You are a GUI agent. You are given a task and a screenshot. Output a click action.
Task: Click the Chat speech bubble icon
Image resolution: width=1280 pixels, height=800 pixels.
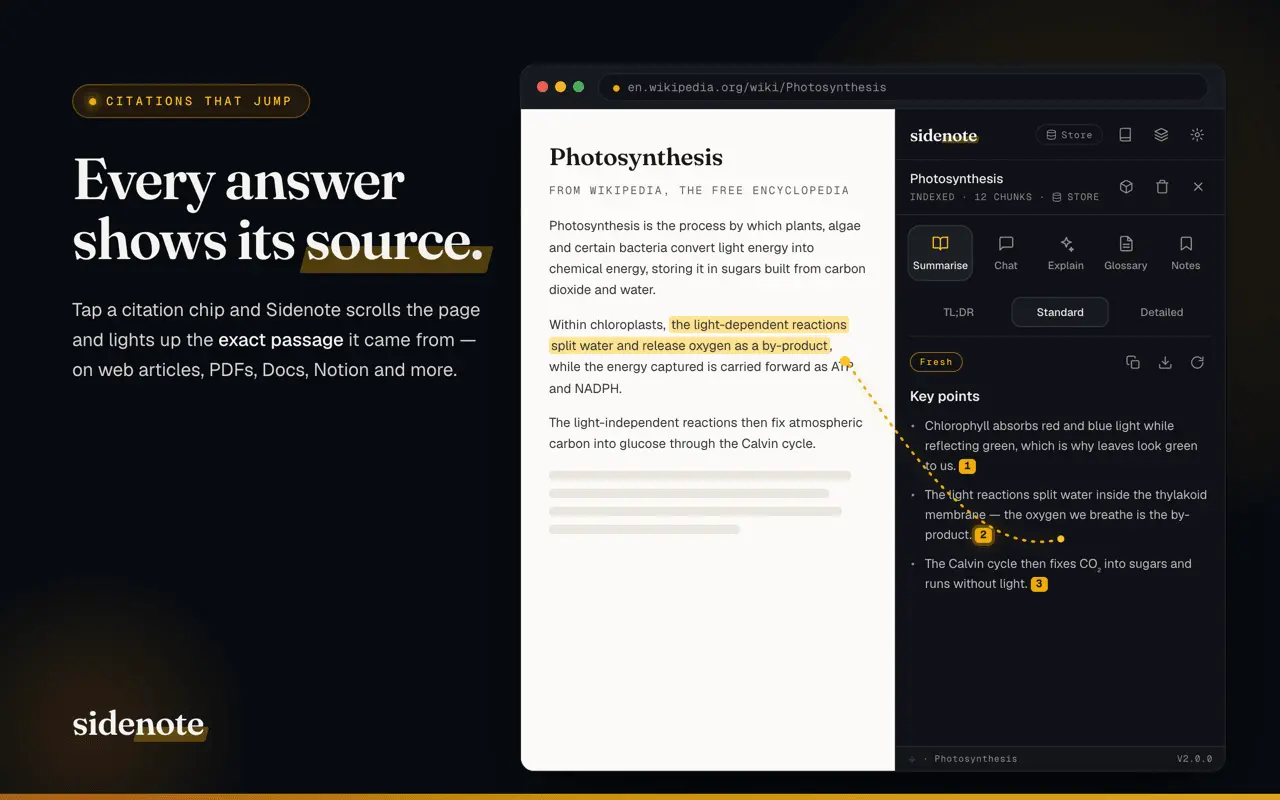pyautogui.click(x=1006, y=243)
